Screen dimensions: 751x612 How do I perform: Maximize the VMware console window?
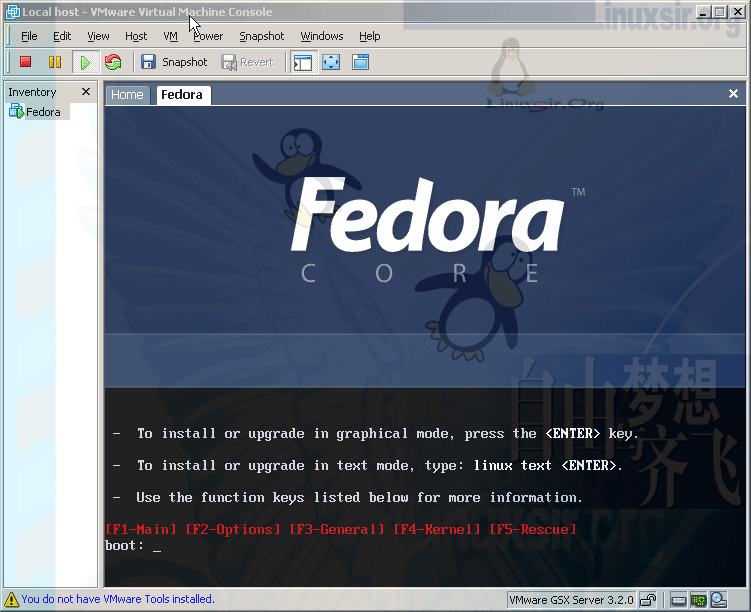[719, 12]
